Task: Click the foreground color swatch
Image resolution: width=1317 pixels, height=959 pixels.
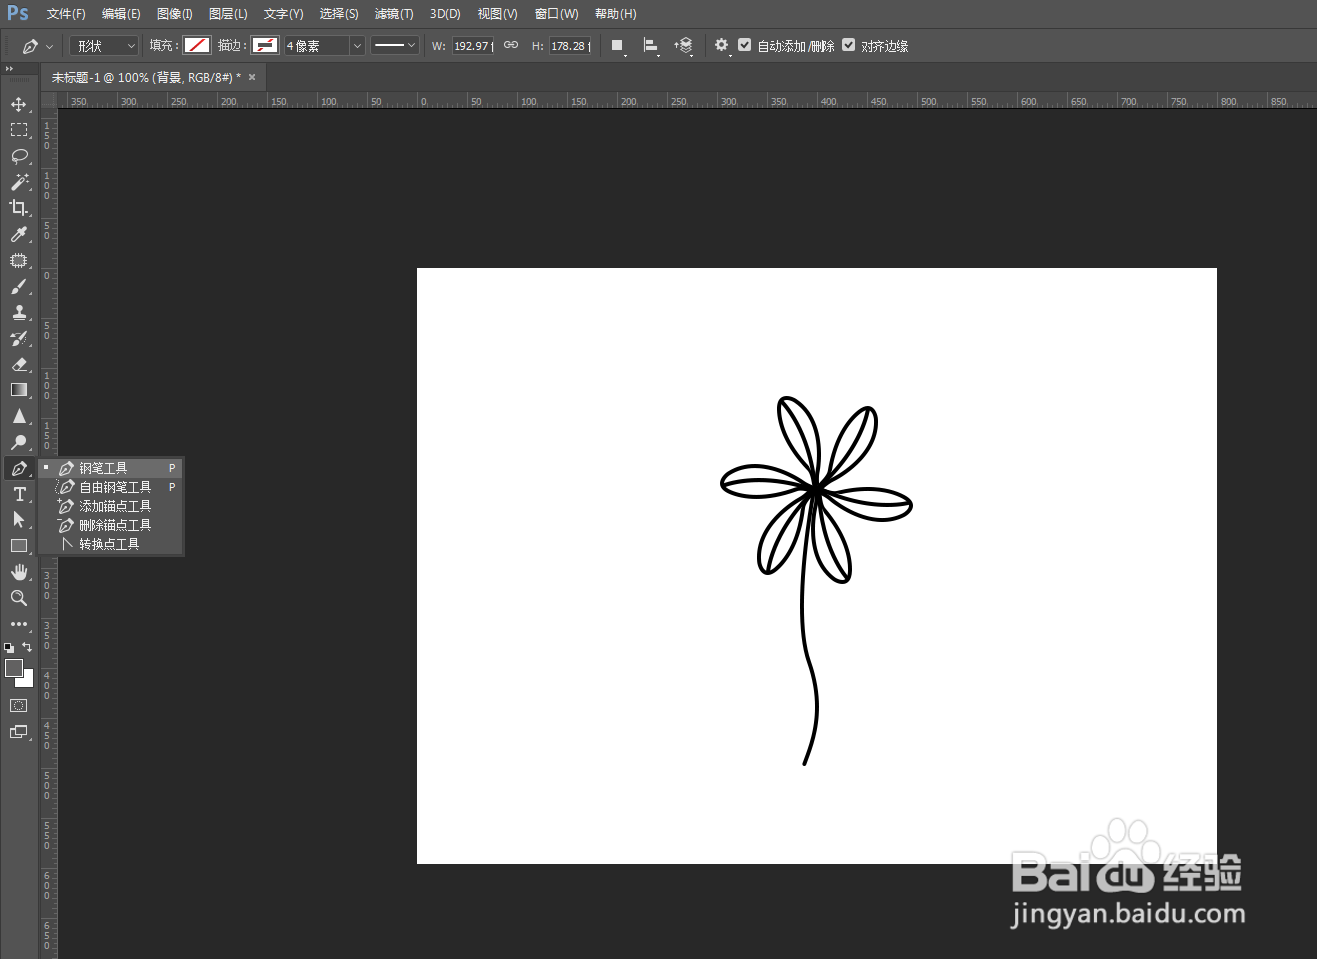Action: tap(13, 668)
